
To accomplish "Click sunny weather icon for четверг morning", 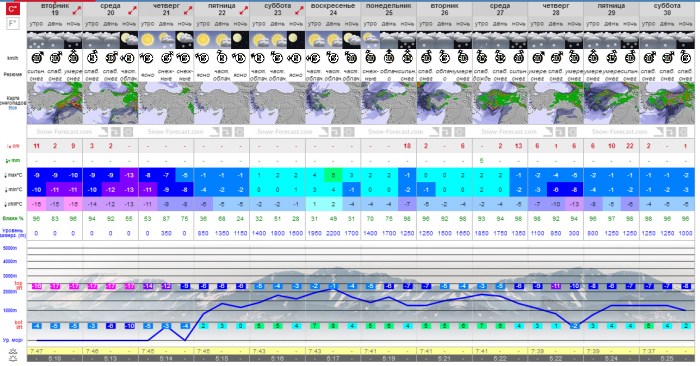I will click(148, 40).
